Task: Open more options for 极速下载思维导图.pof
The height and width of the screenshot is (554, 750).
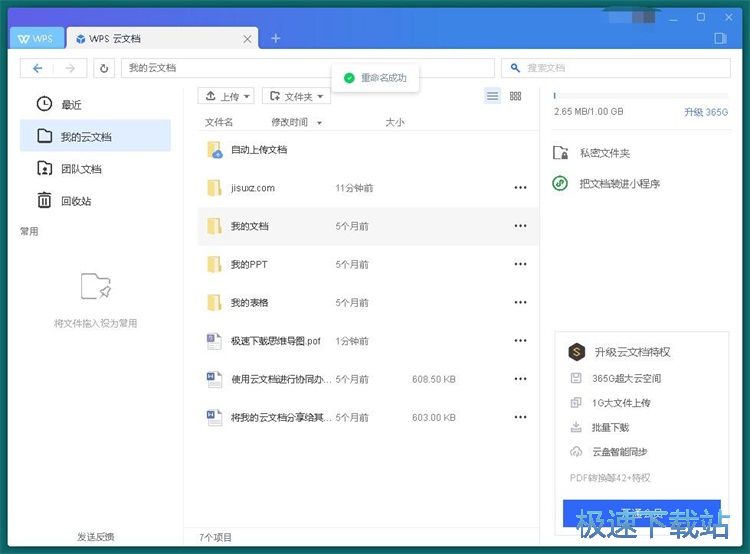Action: [520, 341]
